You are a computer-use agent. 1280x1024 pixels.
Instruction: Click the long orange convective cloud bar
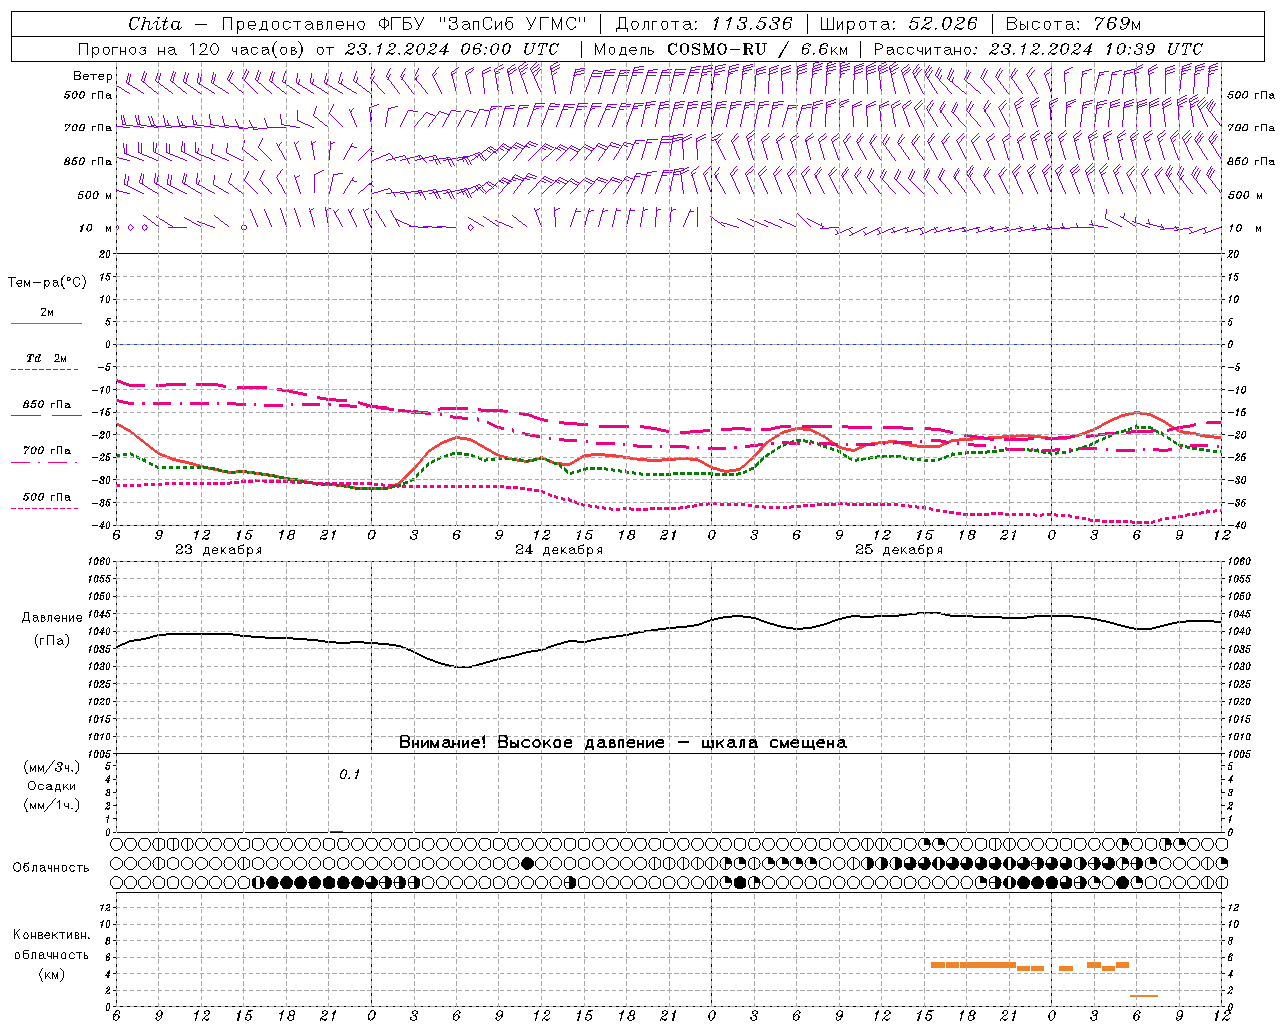[x=973, y=965]
